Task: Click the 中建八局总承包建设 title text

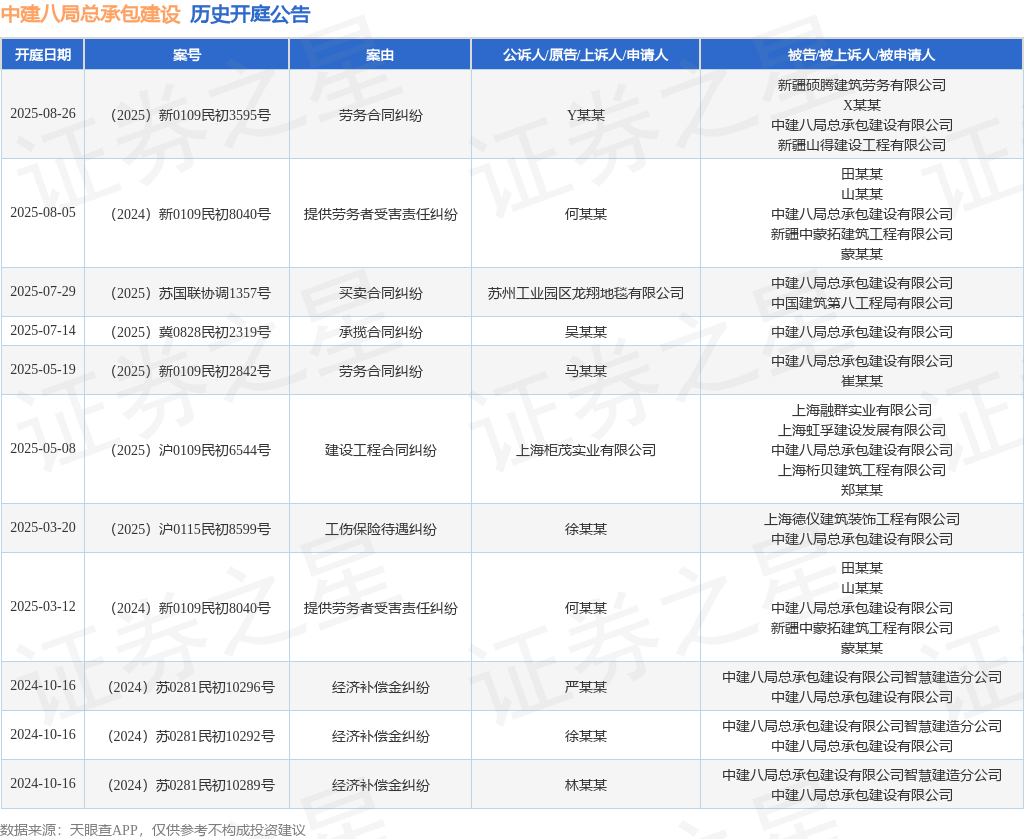Action: (x=90, y=15)
